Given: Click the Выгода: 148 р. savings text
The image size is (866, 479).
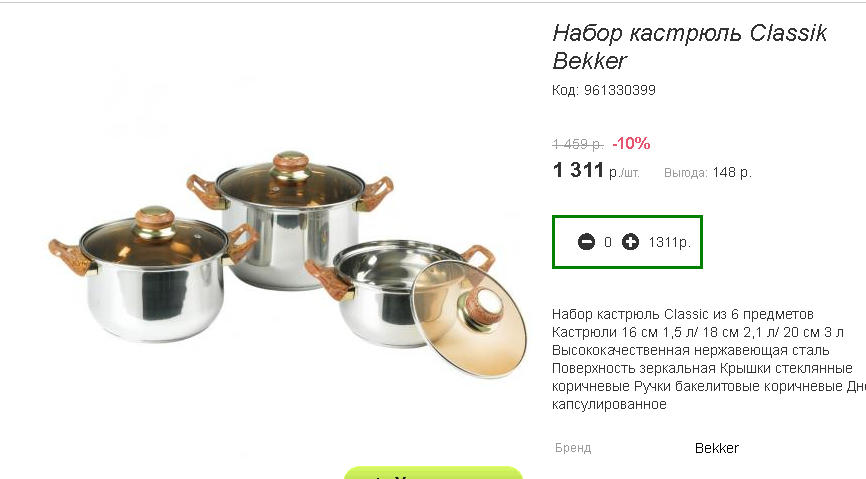Looking at the screenshot, I should pyautogui.click(x=707, y=172).
